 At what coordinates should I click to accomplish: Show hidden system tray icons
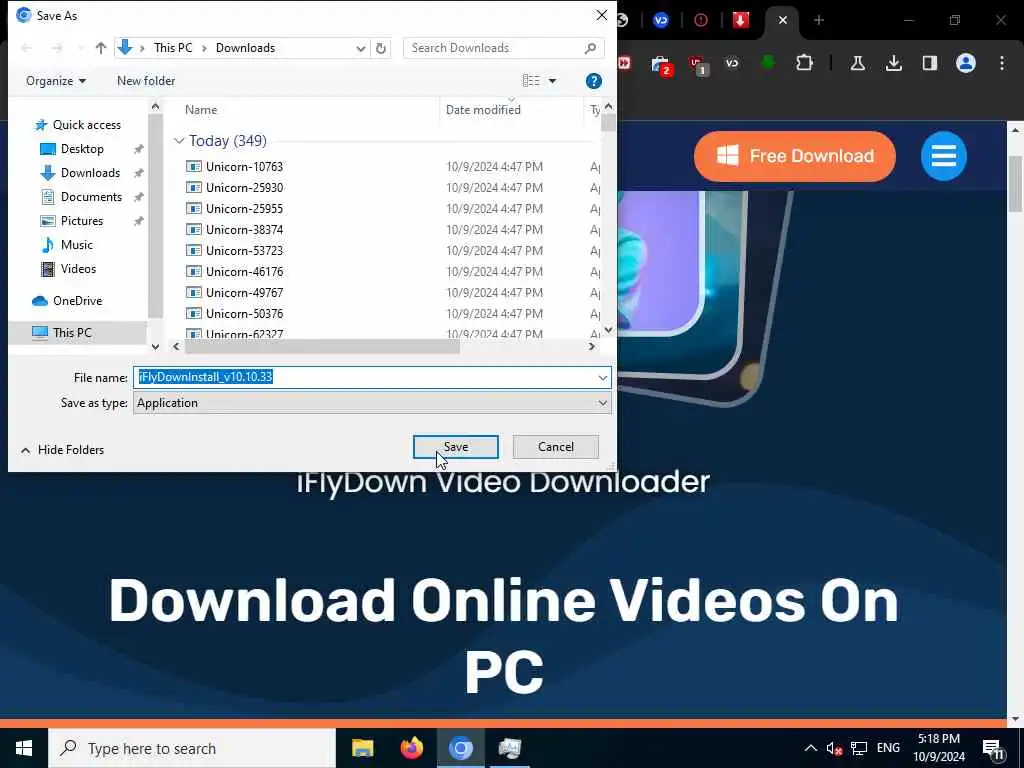[810, 748]
